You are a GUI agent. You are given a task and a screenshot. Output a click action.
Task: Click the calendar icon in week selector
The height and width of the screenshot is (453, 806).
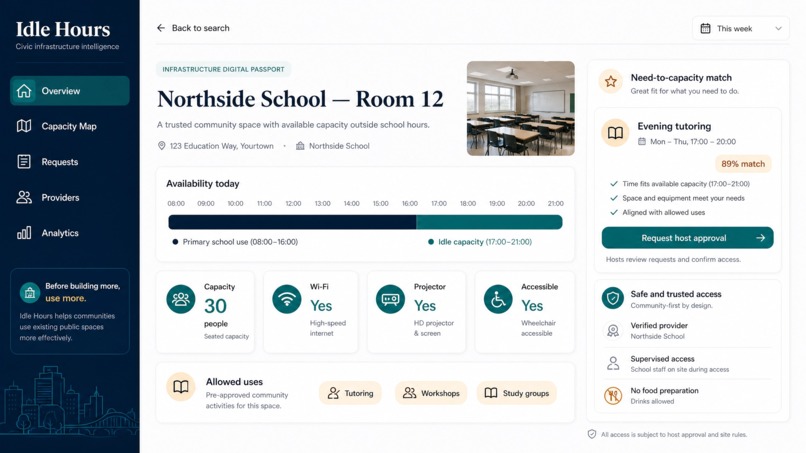pos(705,28)
